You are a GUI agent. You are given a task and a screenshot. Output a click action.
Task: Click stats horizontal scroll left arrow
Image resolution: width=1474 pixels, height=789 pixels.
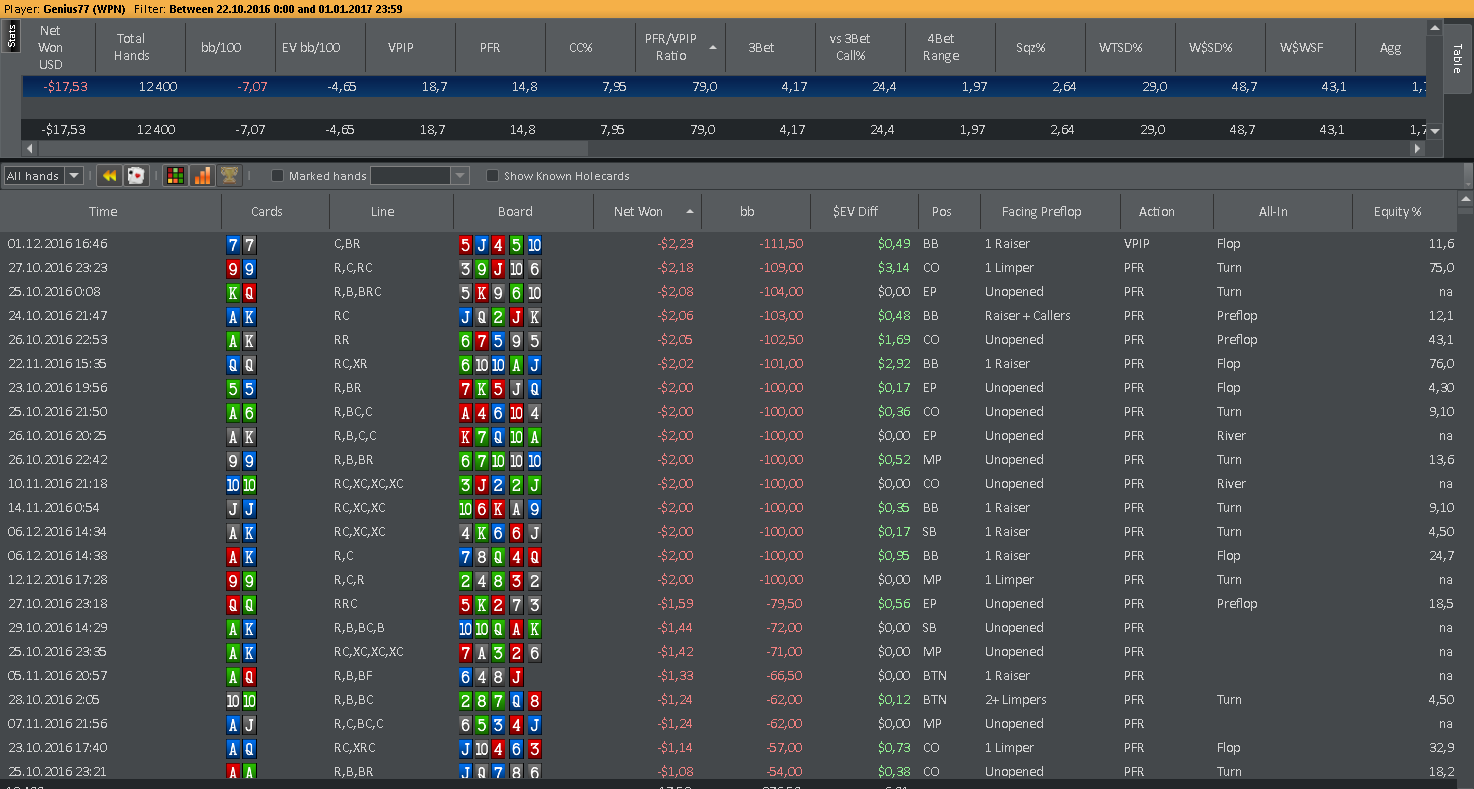(x=28, y=148)
